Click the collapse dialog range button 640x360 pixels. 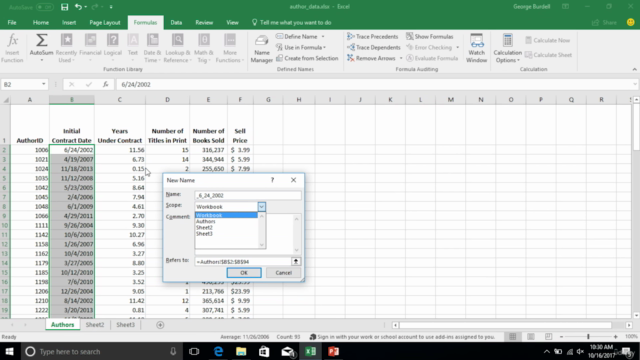point(296,262)
